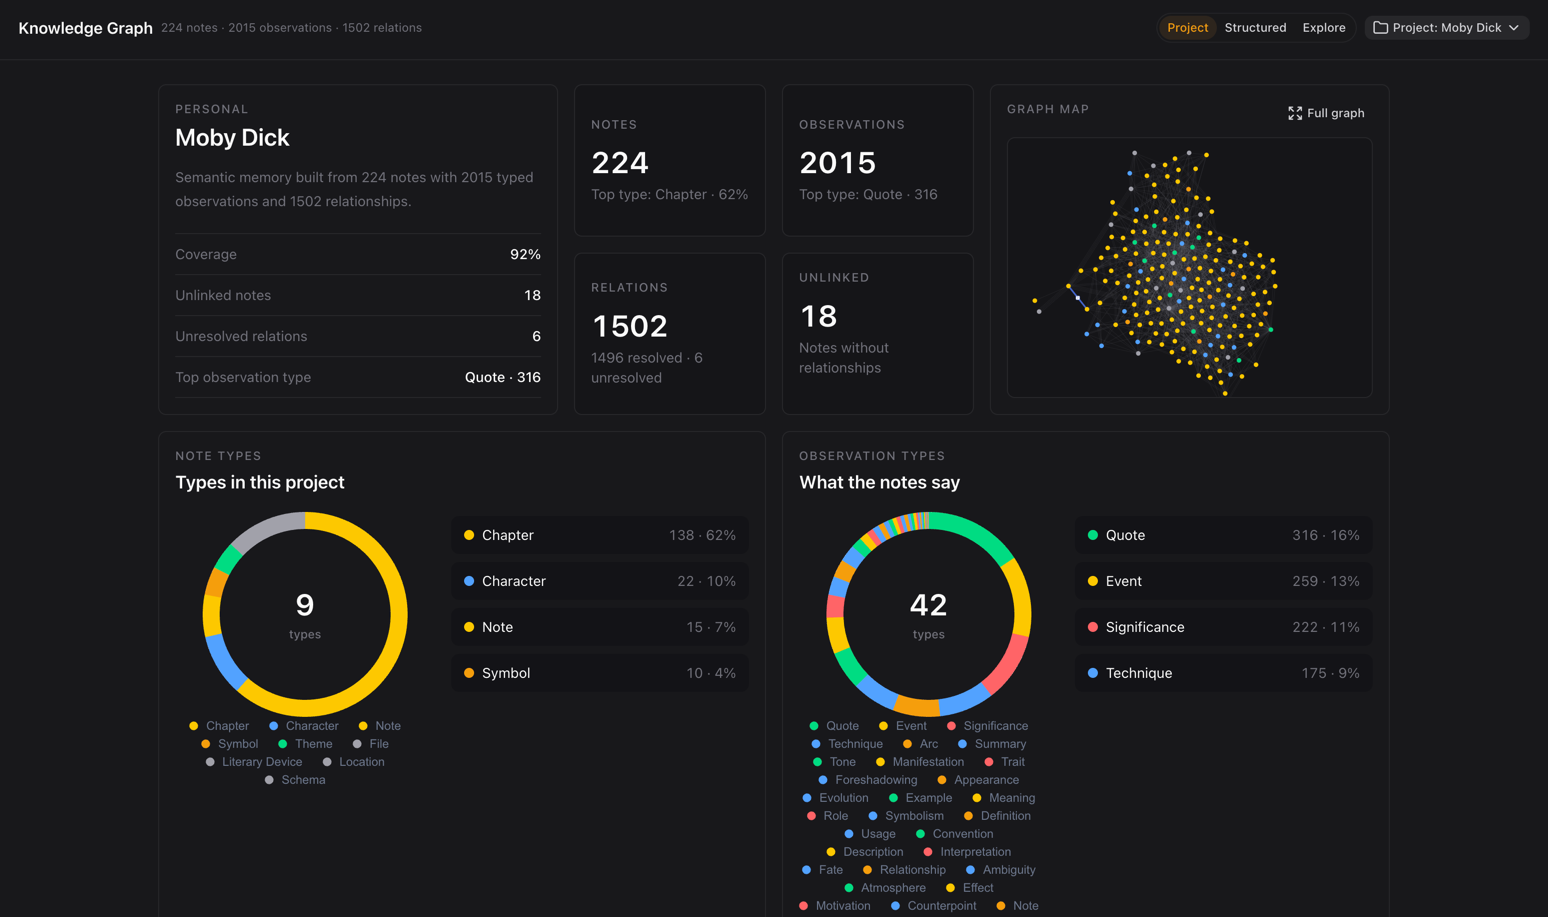This screenshot has width=1548, height=917.
Task: Click the Top observation type row
Action: 358,377
